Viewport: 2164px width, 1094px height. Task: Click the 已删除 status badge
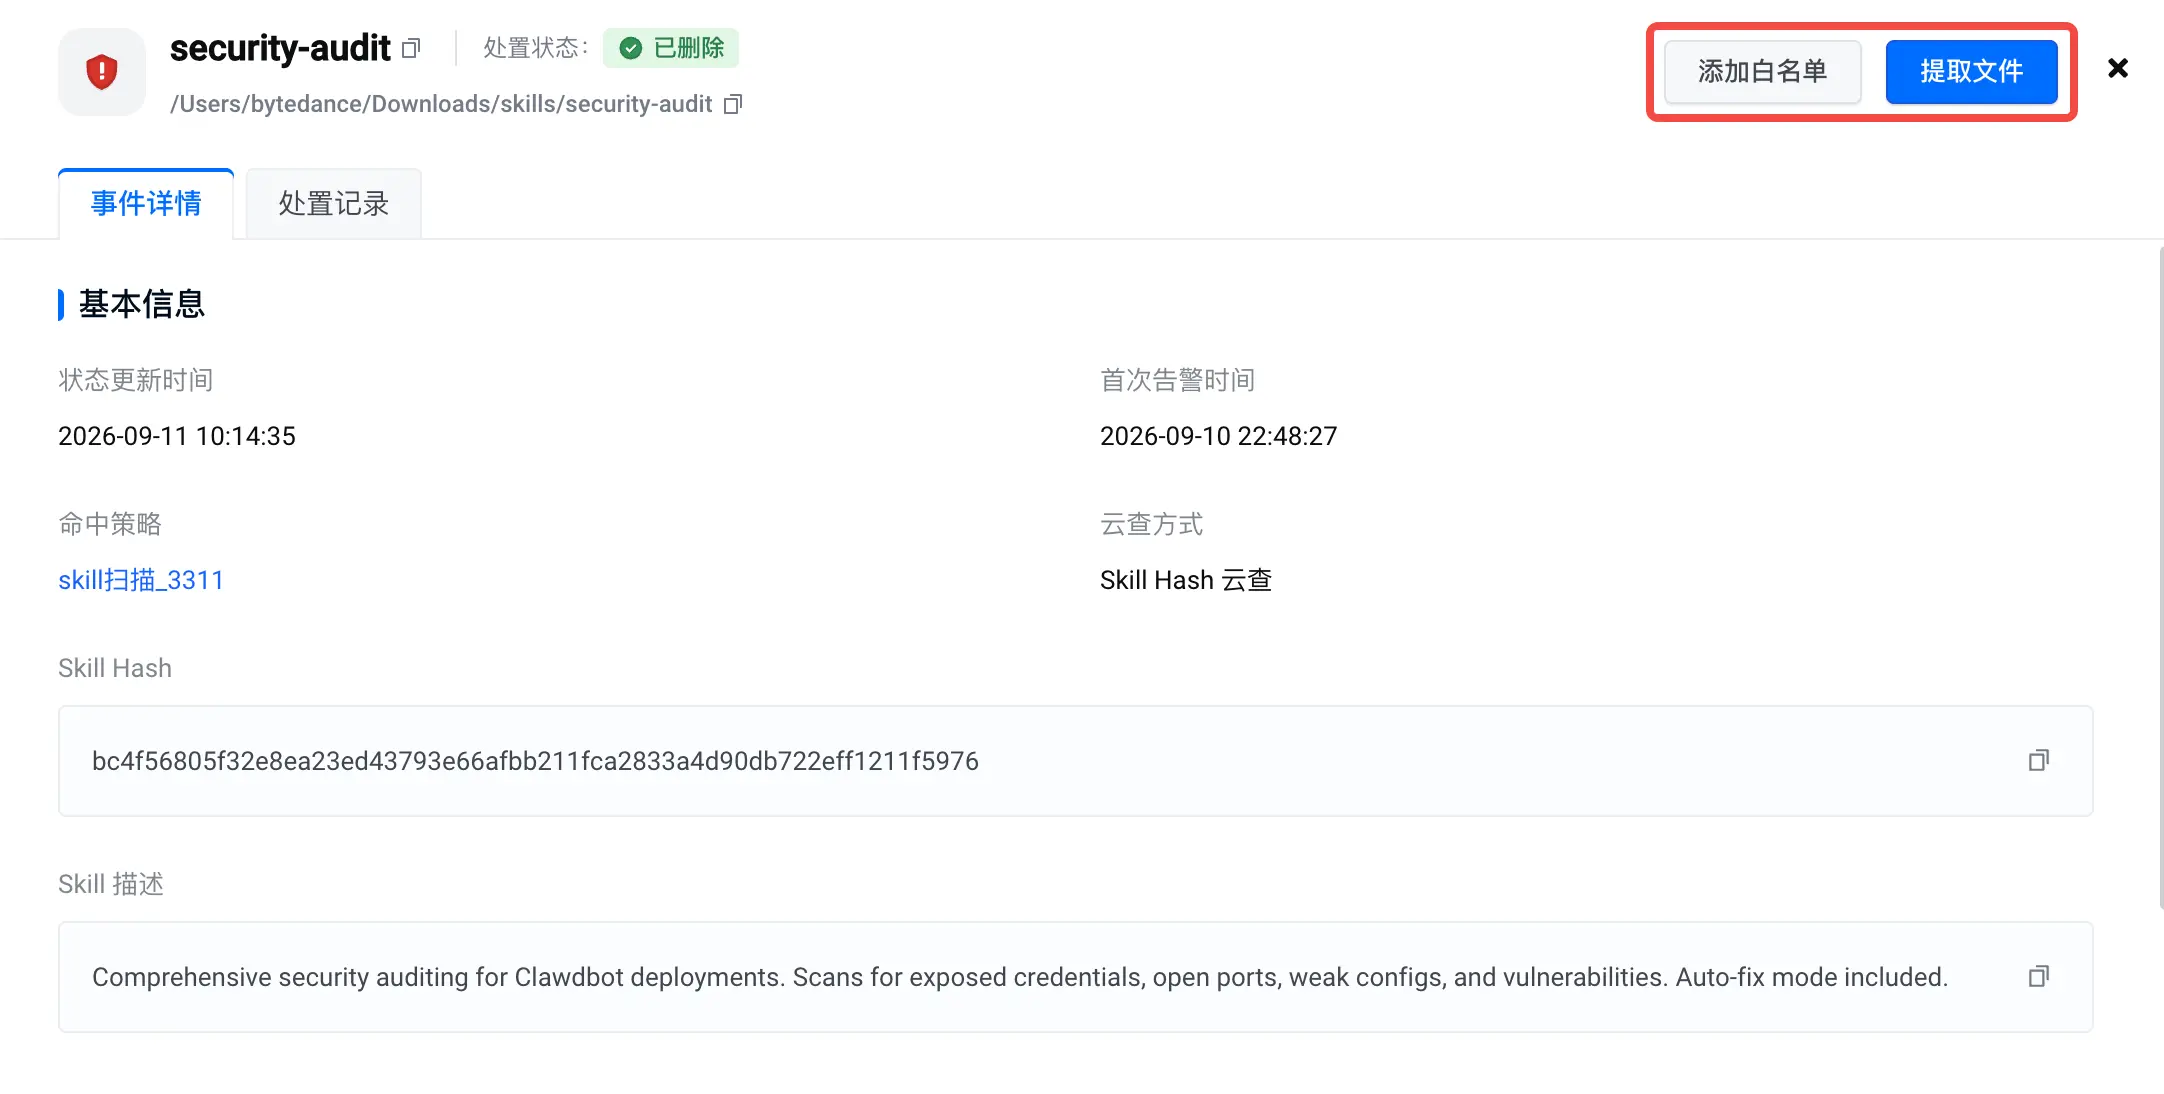tap(671, 48)
